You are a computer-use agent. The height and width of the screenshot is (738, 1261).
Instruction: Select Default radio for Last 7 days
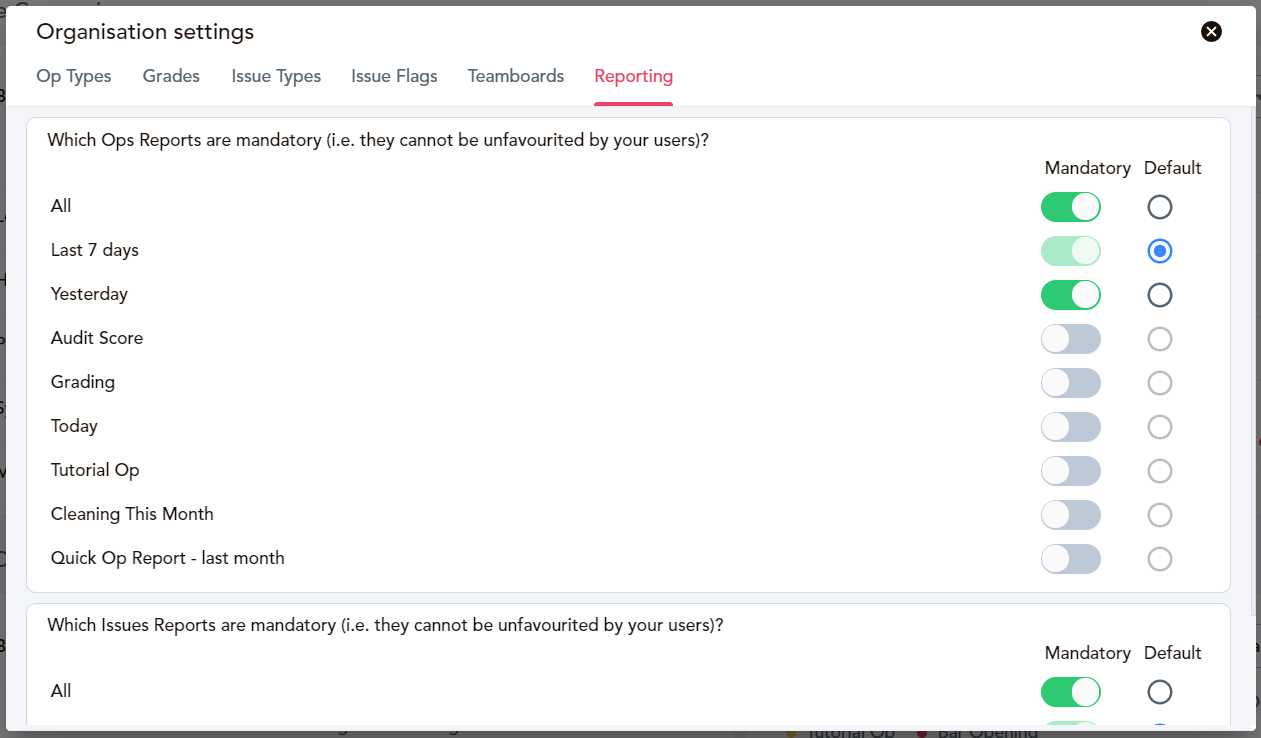tap(1160, 251)
